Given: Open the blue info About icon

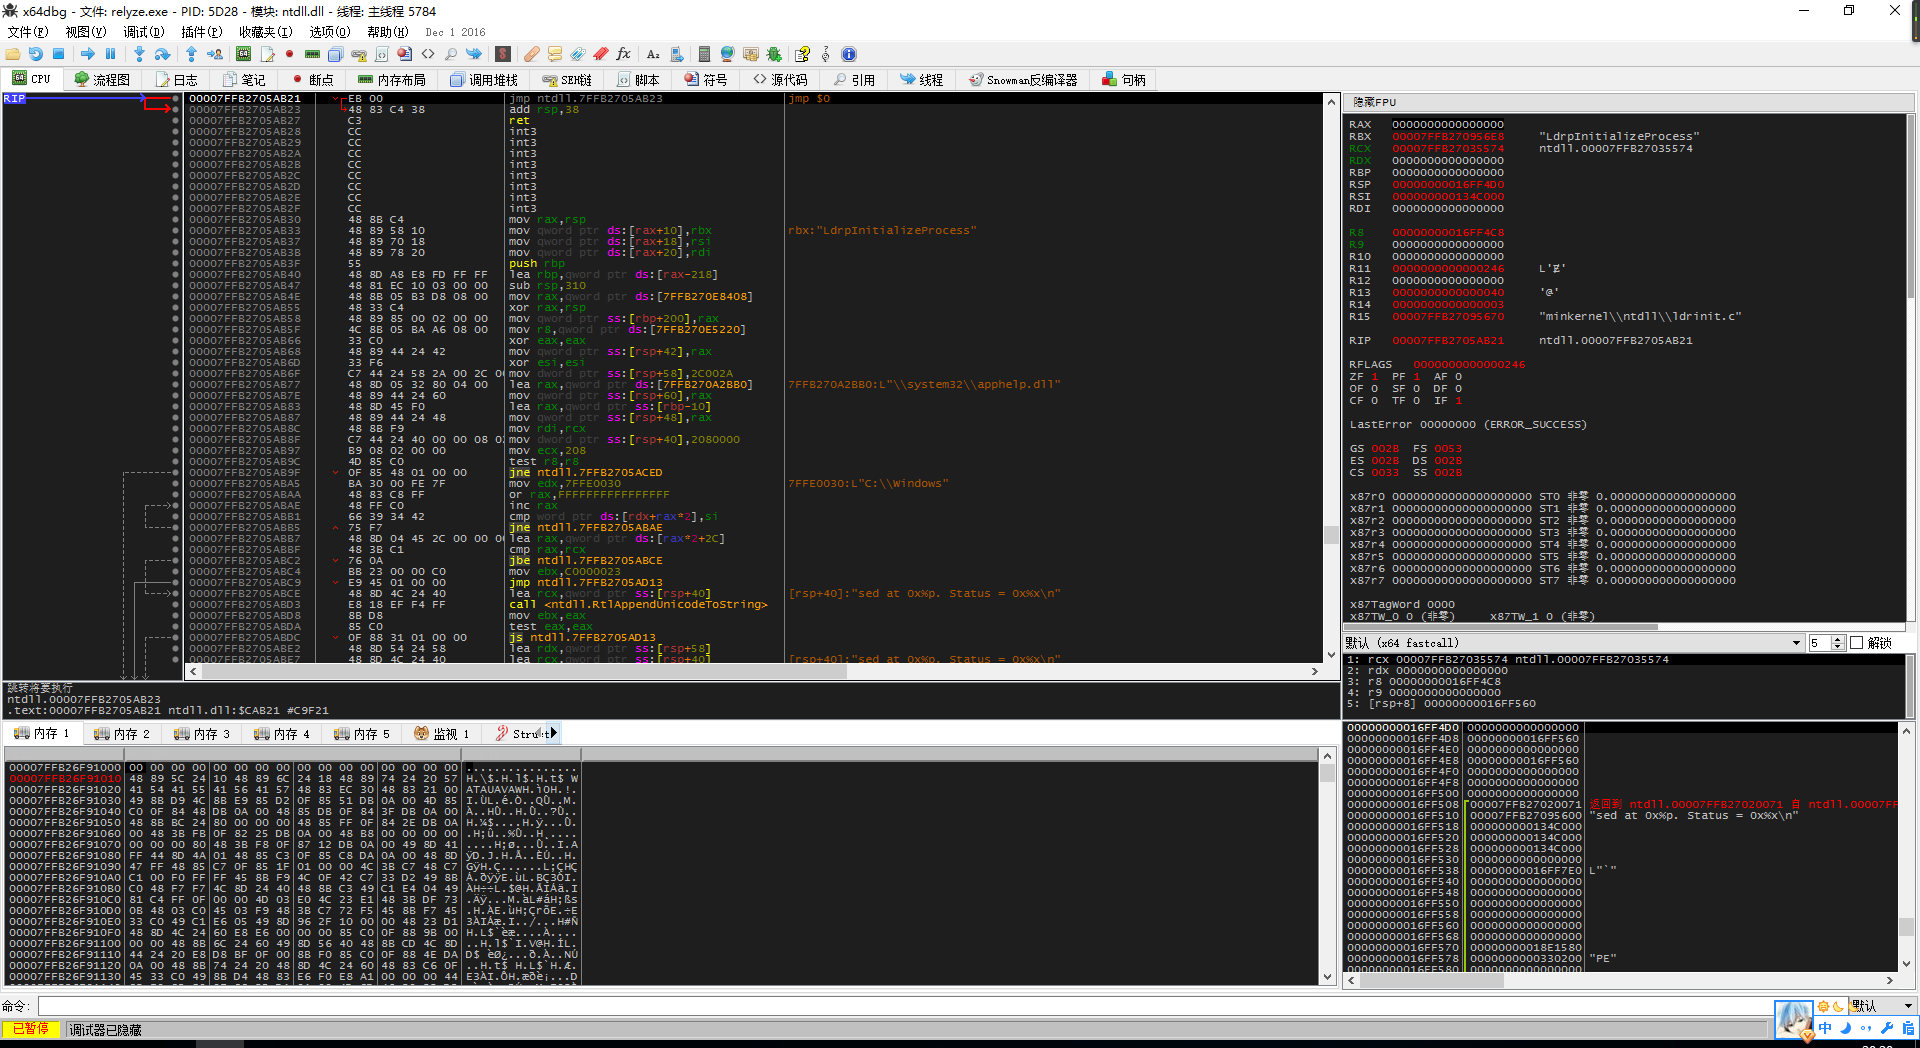Looking at the screenshot, I should pos(849,54).
